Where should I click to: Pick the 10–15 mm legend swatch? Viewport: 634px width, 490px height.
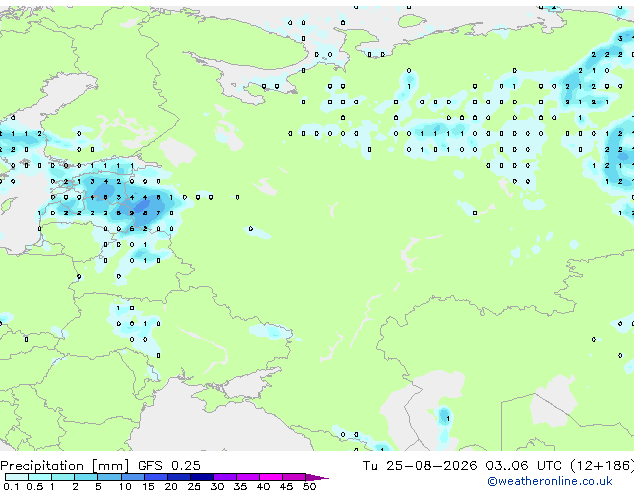[x=132, y=477]
